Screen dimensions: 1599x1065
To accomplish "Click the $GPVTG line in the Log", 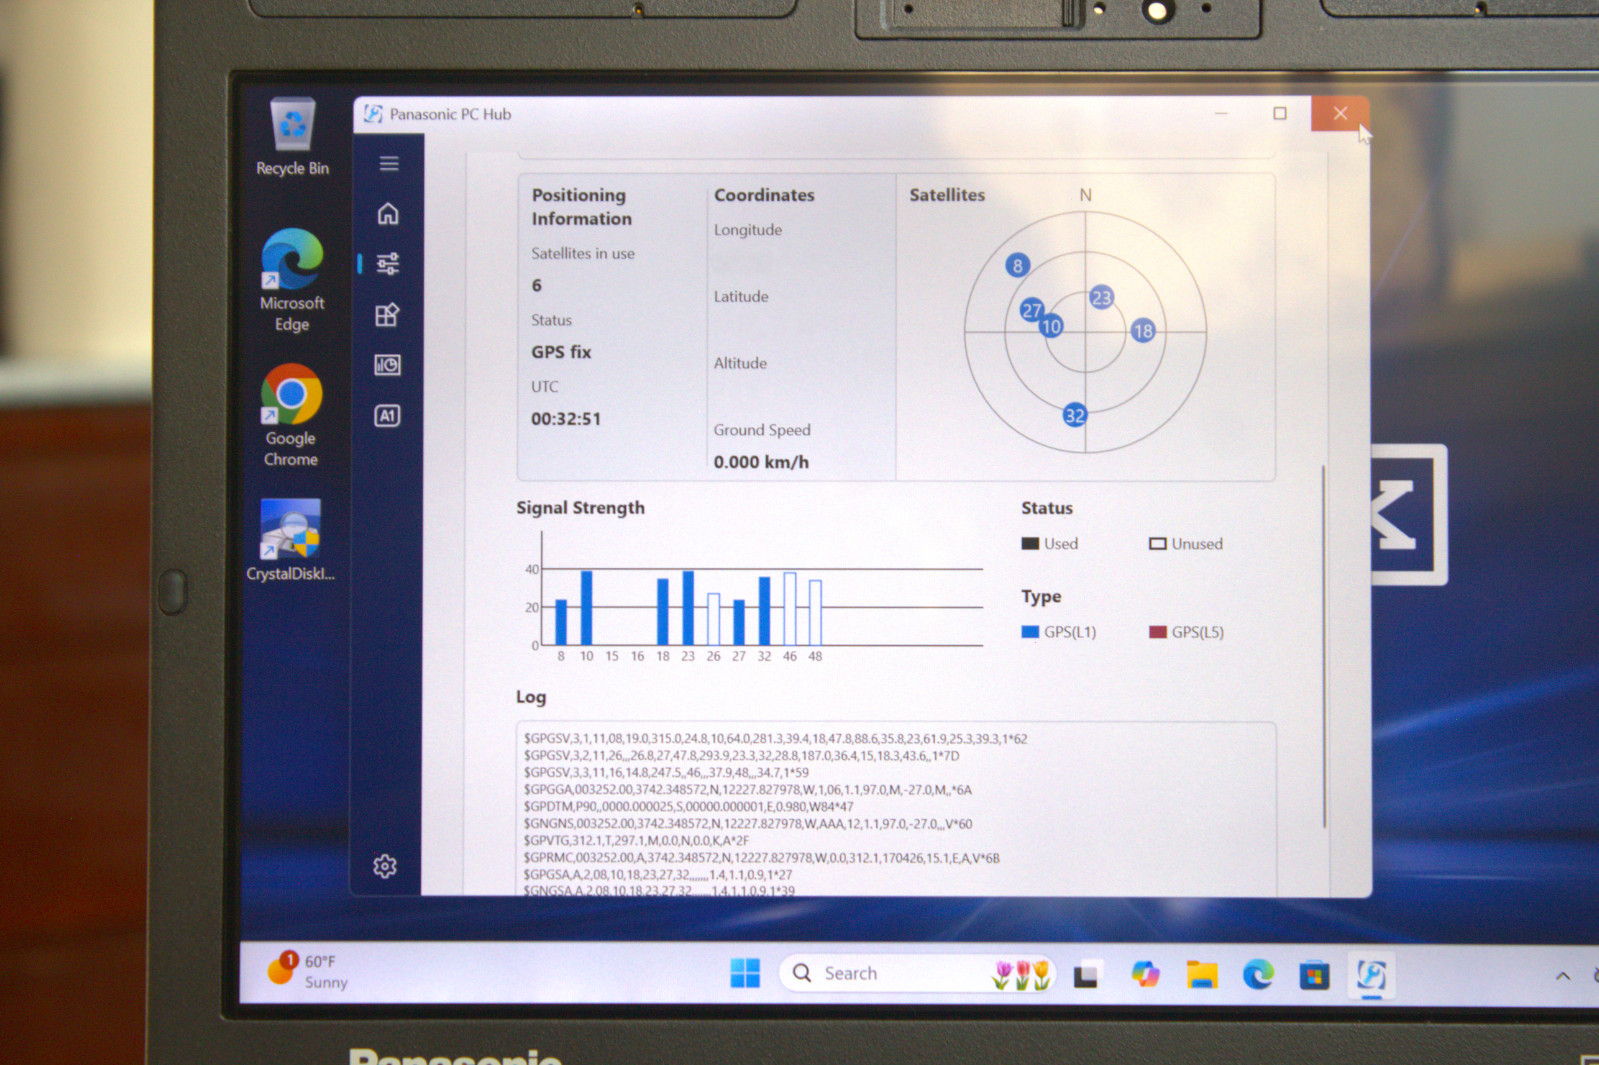I will coord(636,841).
